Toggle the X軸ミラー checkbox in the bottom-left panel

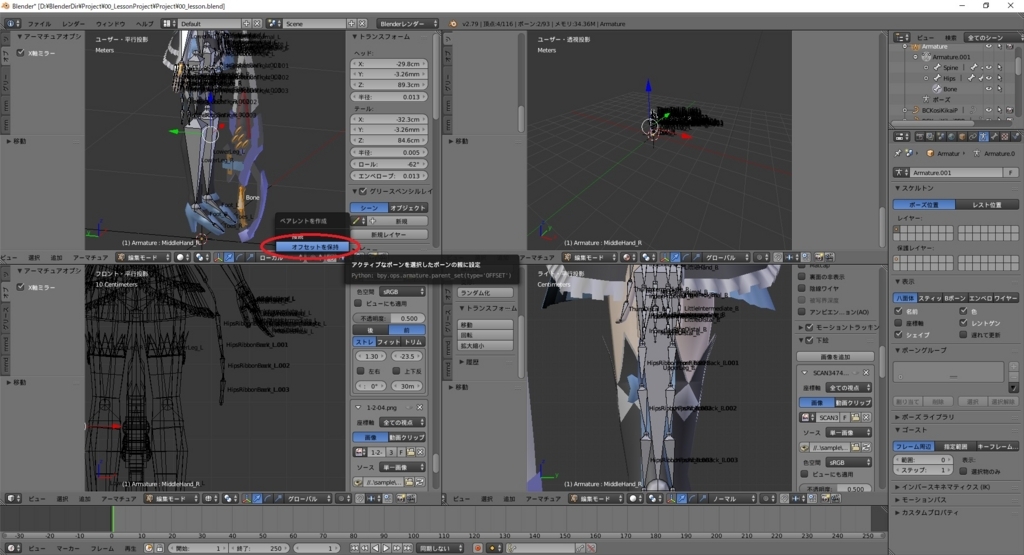point(21,287)
